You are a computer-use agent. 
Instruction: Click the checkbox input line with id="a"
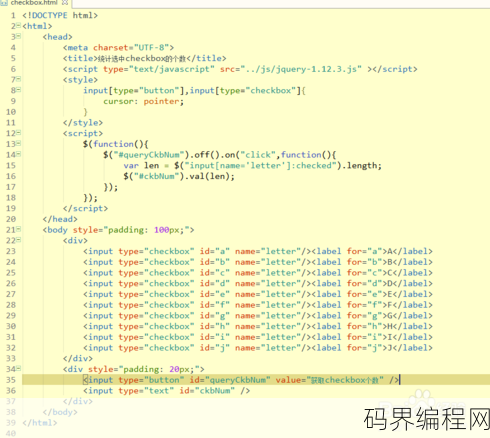pos(258,251)
